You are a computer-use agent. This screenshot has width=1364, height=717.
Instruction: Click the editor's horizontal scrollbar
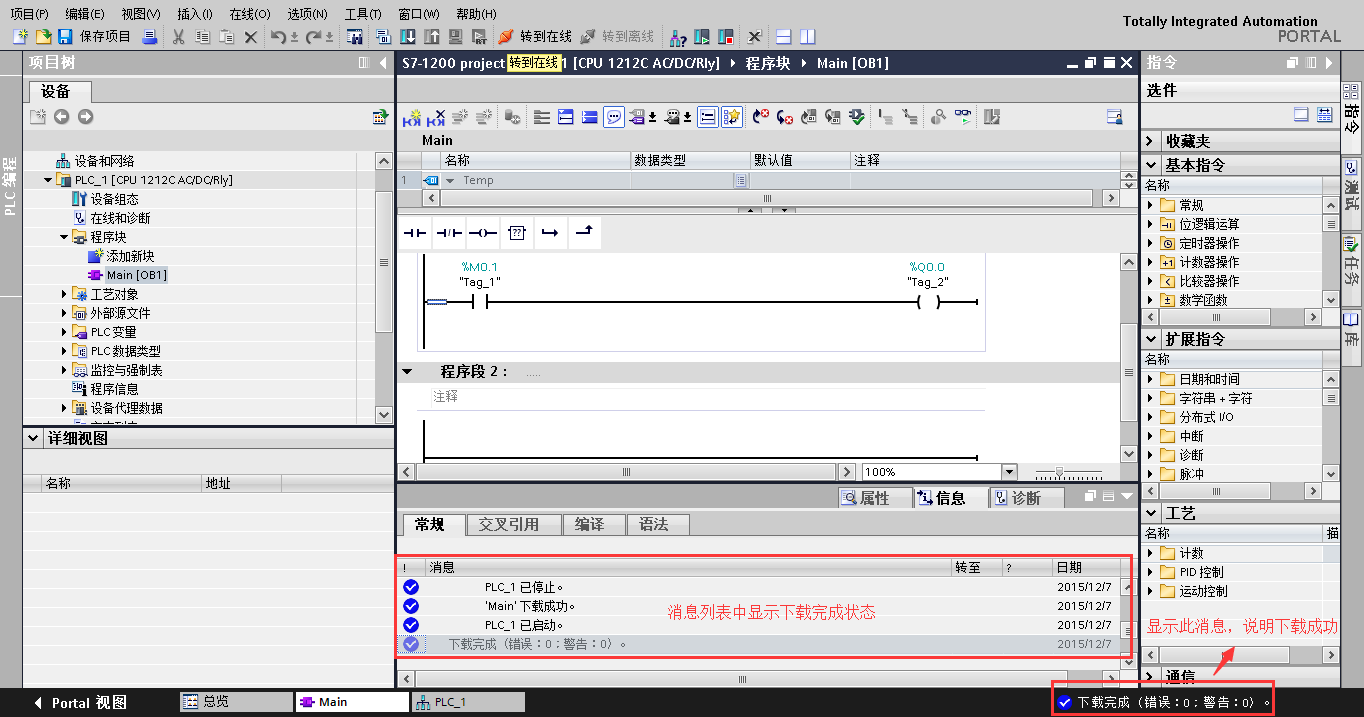(x=627, y=472)
